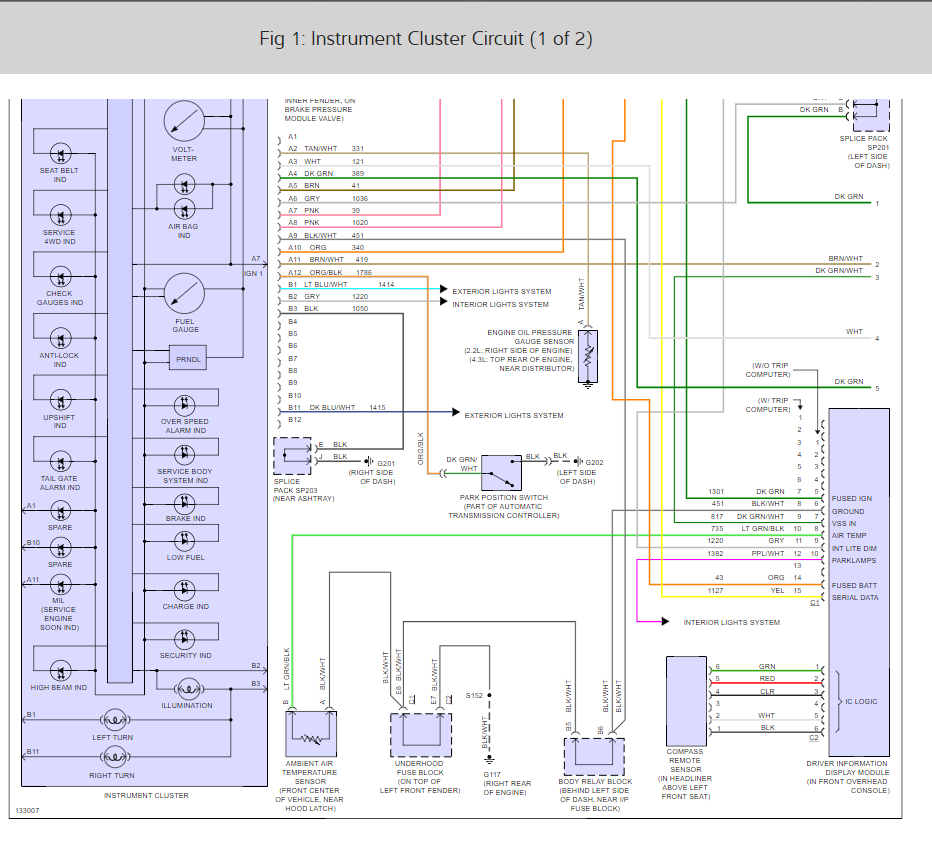Click the Check Gauges indicator symbol
This screenshot has width=932, height=843.
tap(60, 278)
